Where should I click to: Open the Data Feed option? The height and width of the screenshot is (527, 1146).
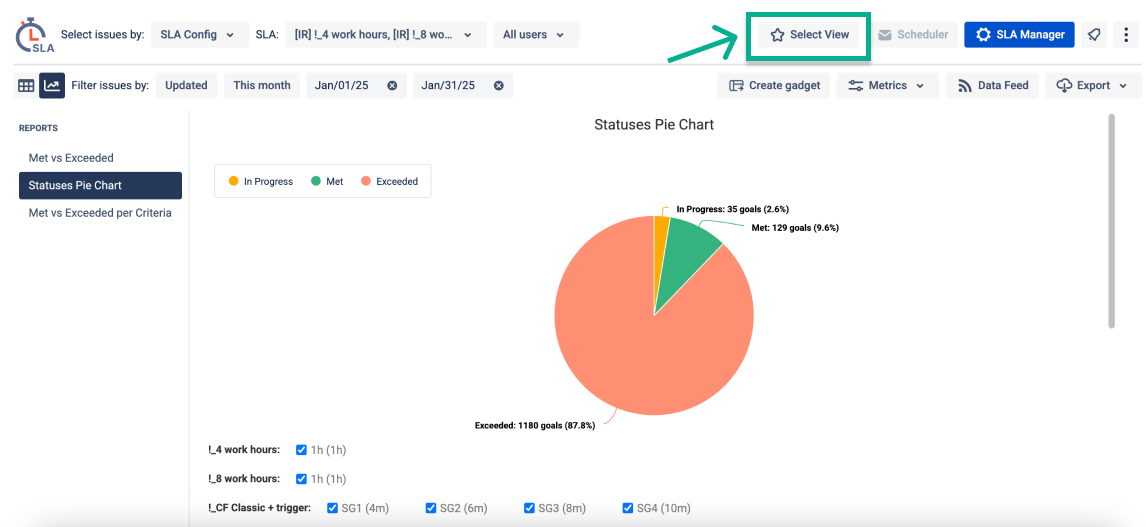(992, 86)
